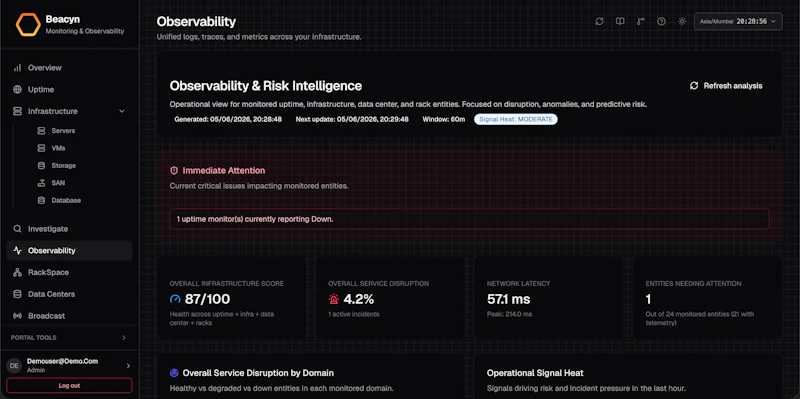This screenshot has height=399, width=800.
Task: Click the Overall Service Disruption card
Action: 390,298
